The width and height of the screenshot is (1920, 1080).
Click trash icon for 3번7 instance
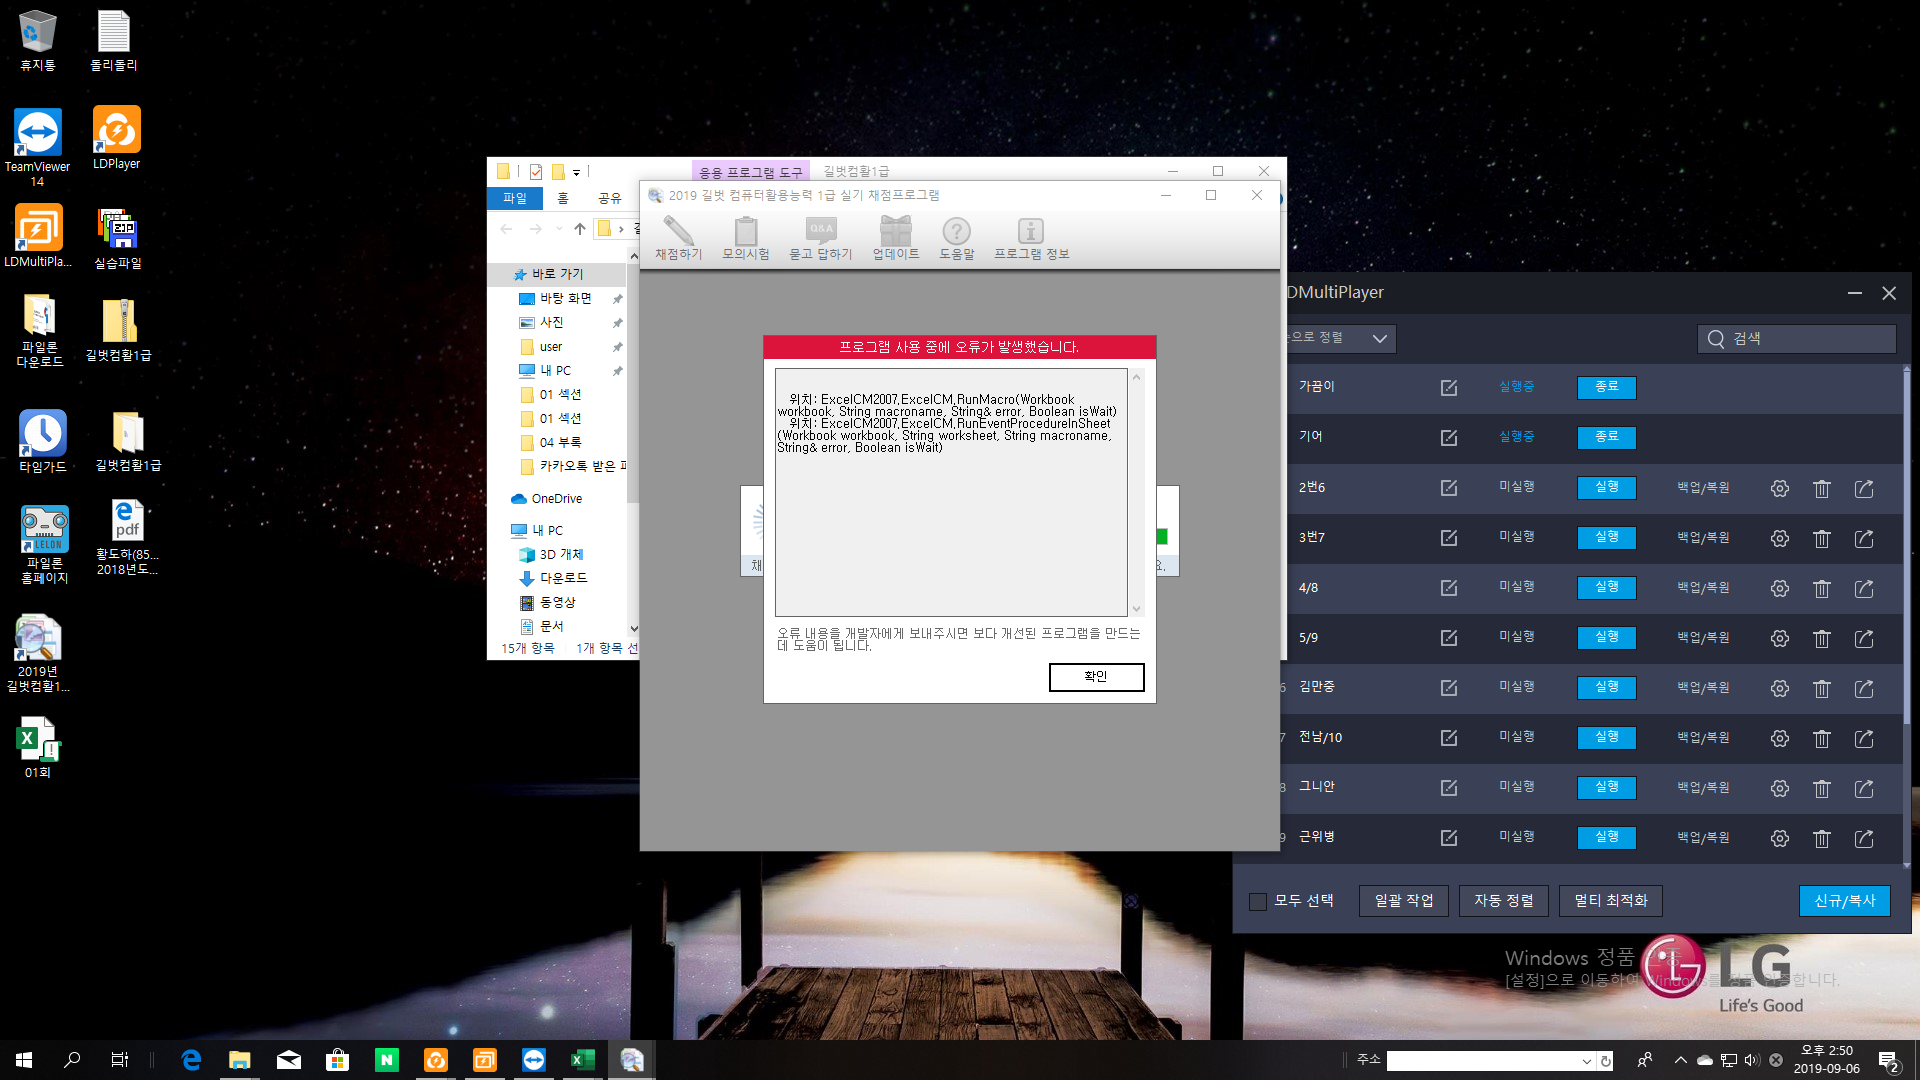[x=1821, y=538]
